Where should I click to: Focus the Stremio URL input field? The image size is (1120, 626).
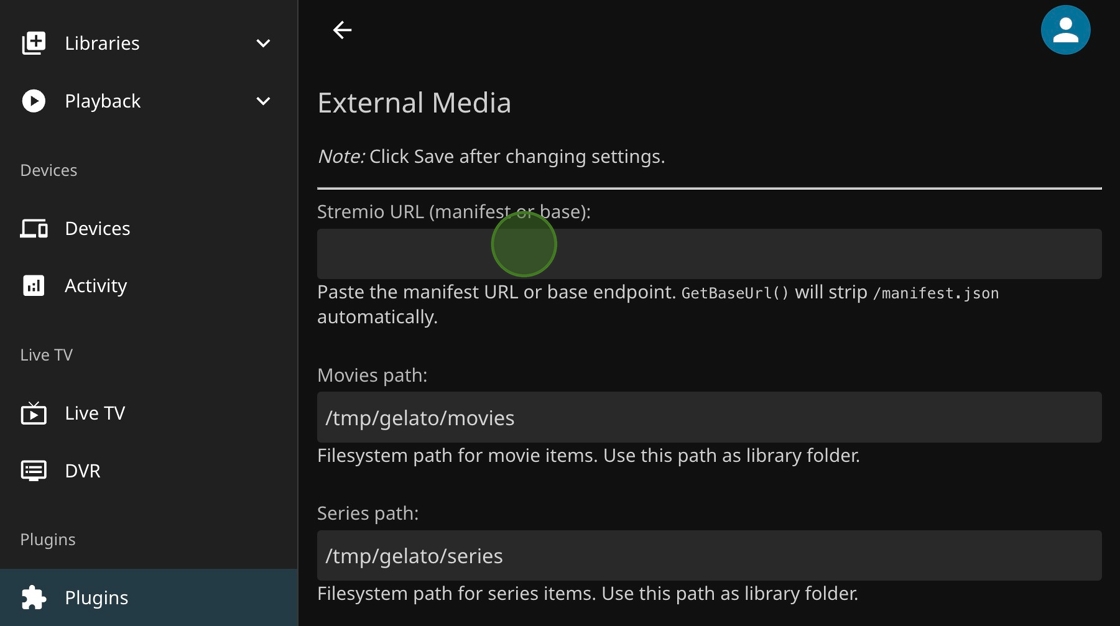[709, 254]
